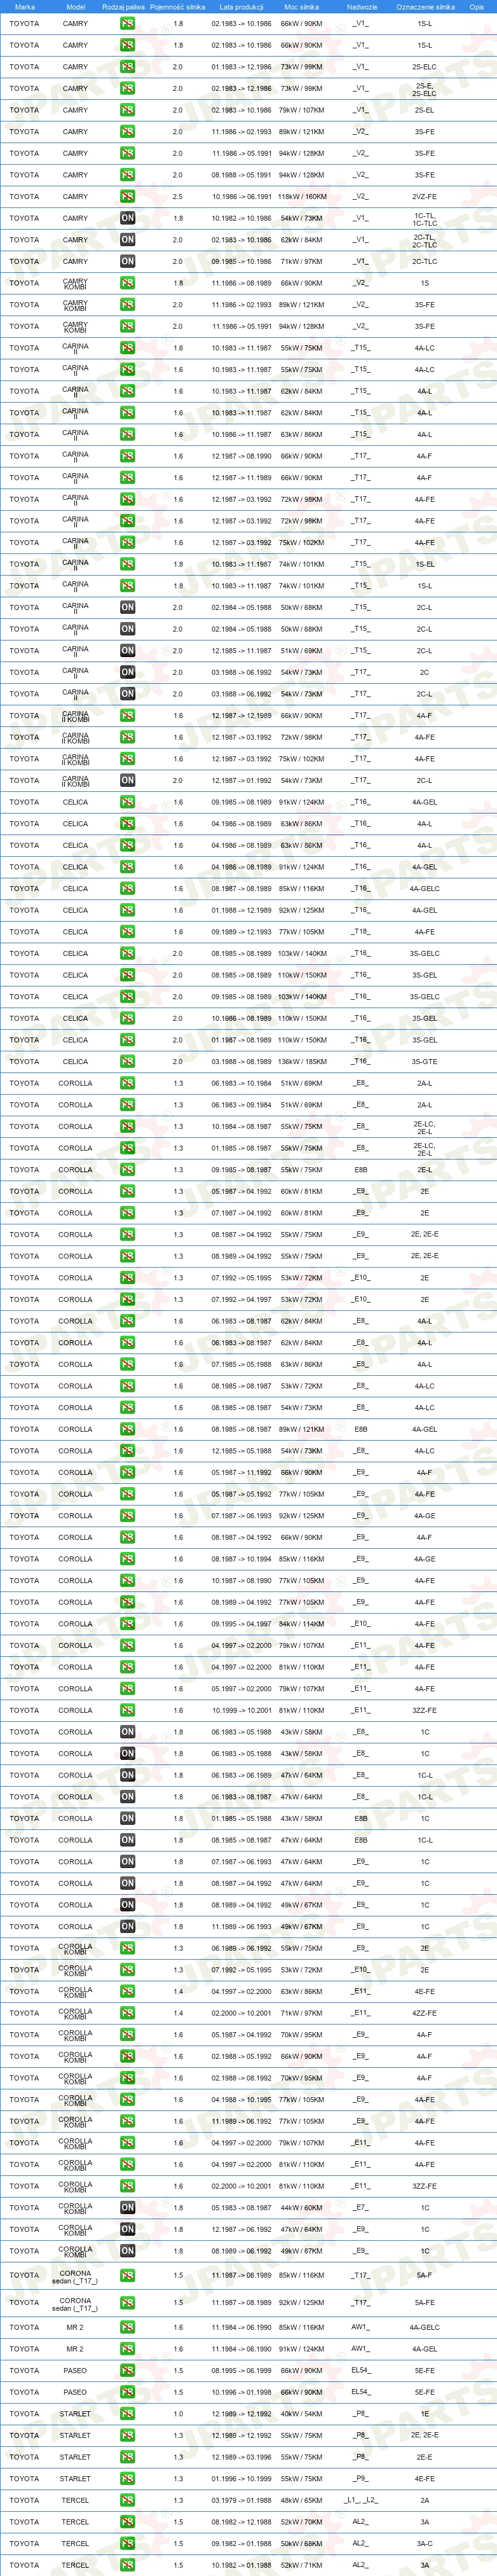The image size is (497, 2576).
Task: Select STARLET model cell in 1E row
Action: click(75, 2414)
